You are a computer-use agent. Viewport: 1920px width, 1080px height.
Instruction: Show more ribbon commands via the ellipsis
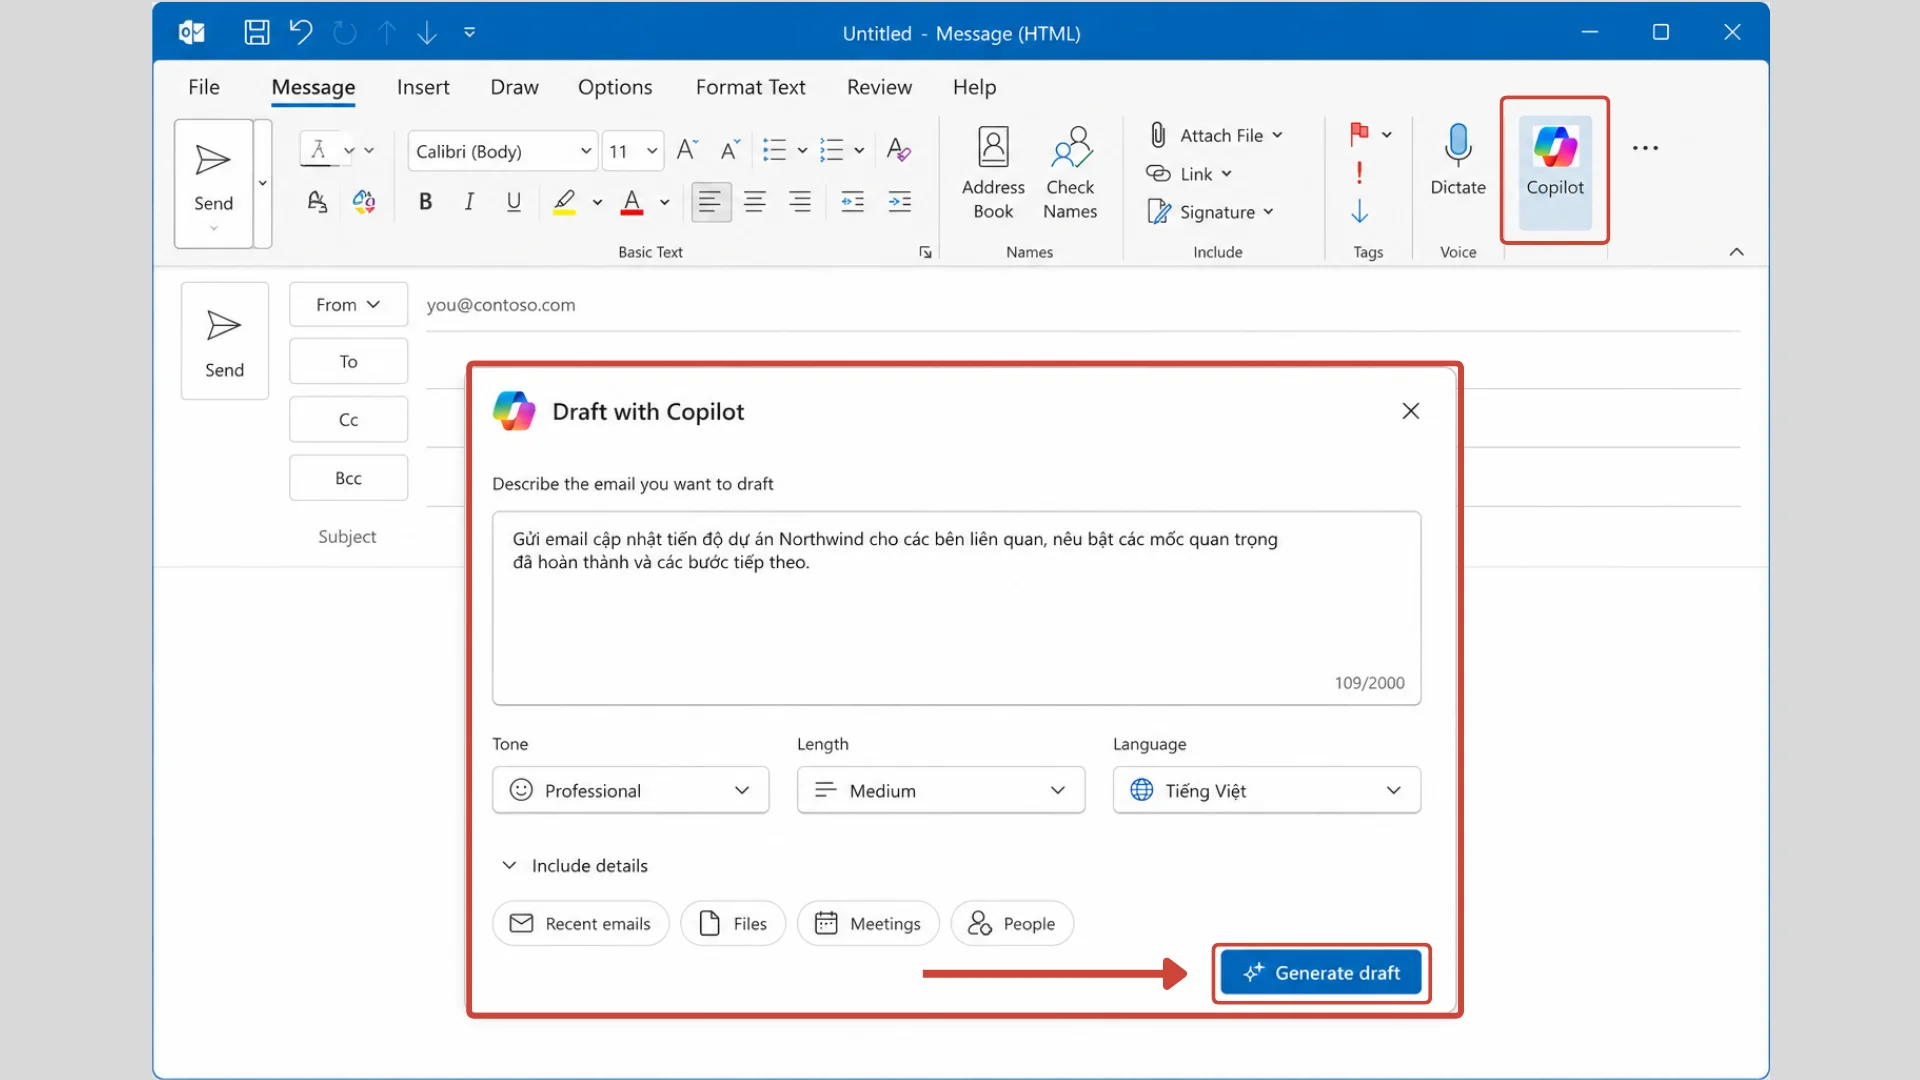click(x=1645, y=148)
